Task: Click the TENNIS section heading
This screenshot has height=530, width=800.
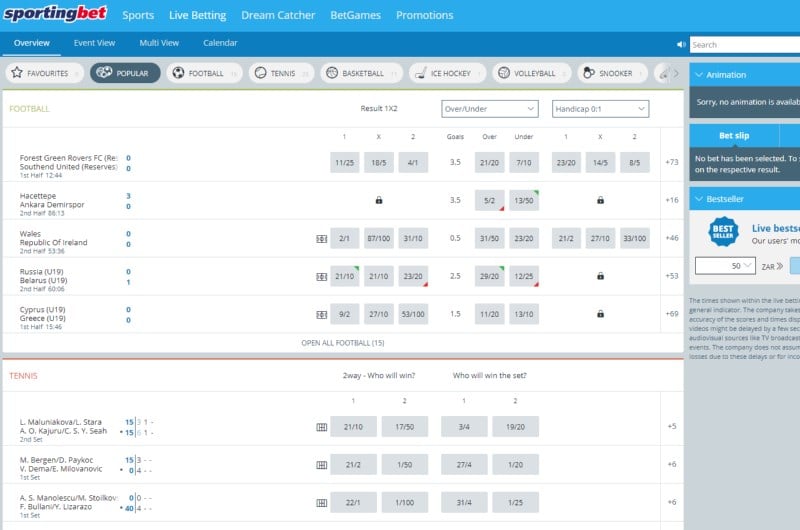Action: [23, 375]
